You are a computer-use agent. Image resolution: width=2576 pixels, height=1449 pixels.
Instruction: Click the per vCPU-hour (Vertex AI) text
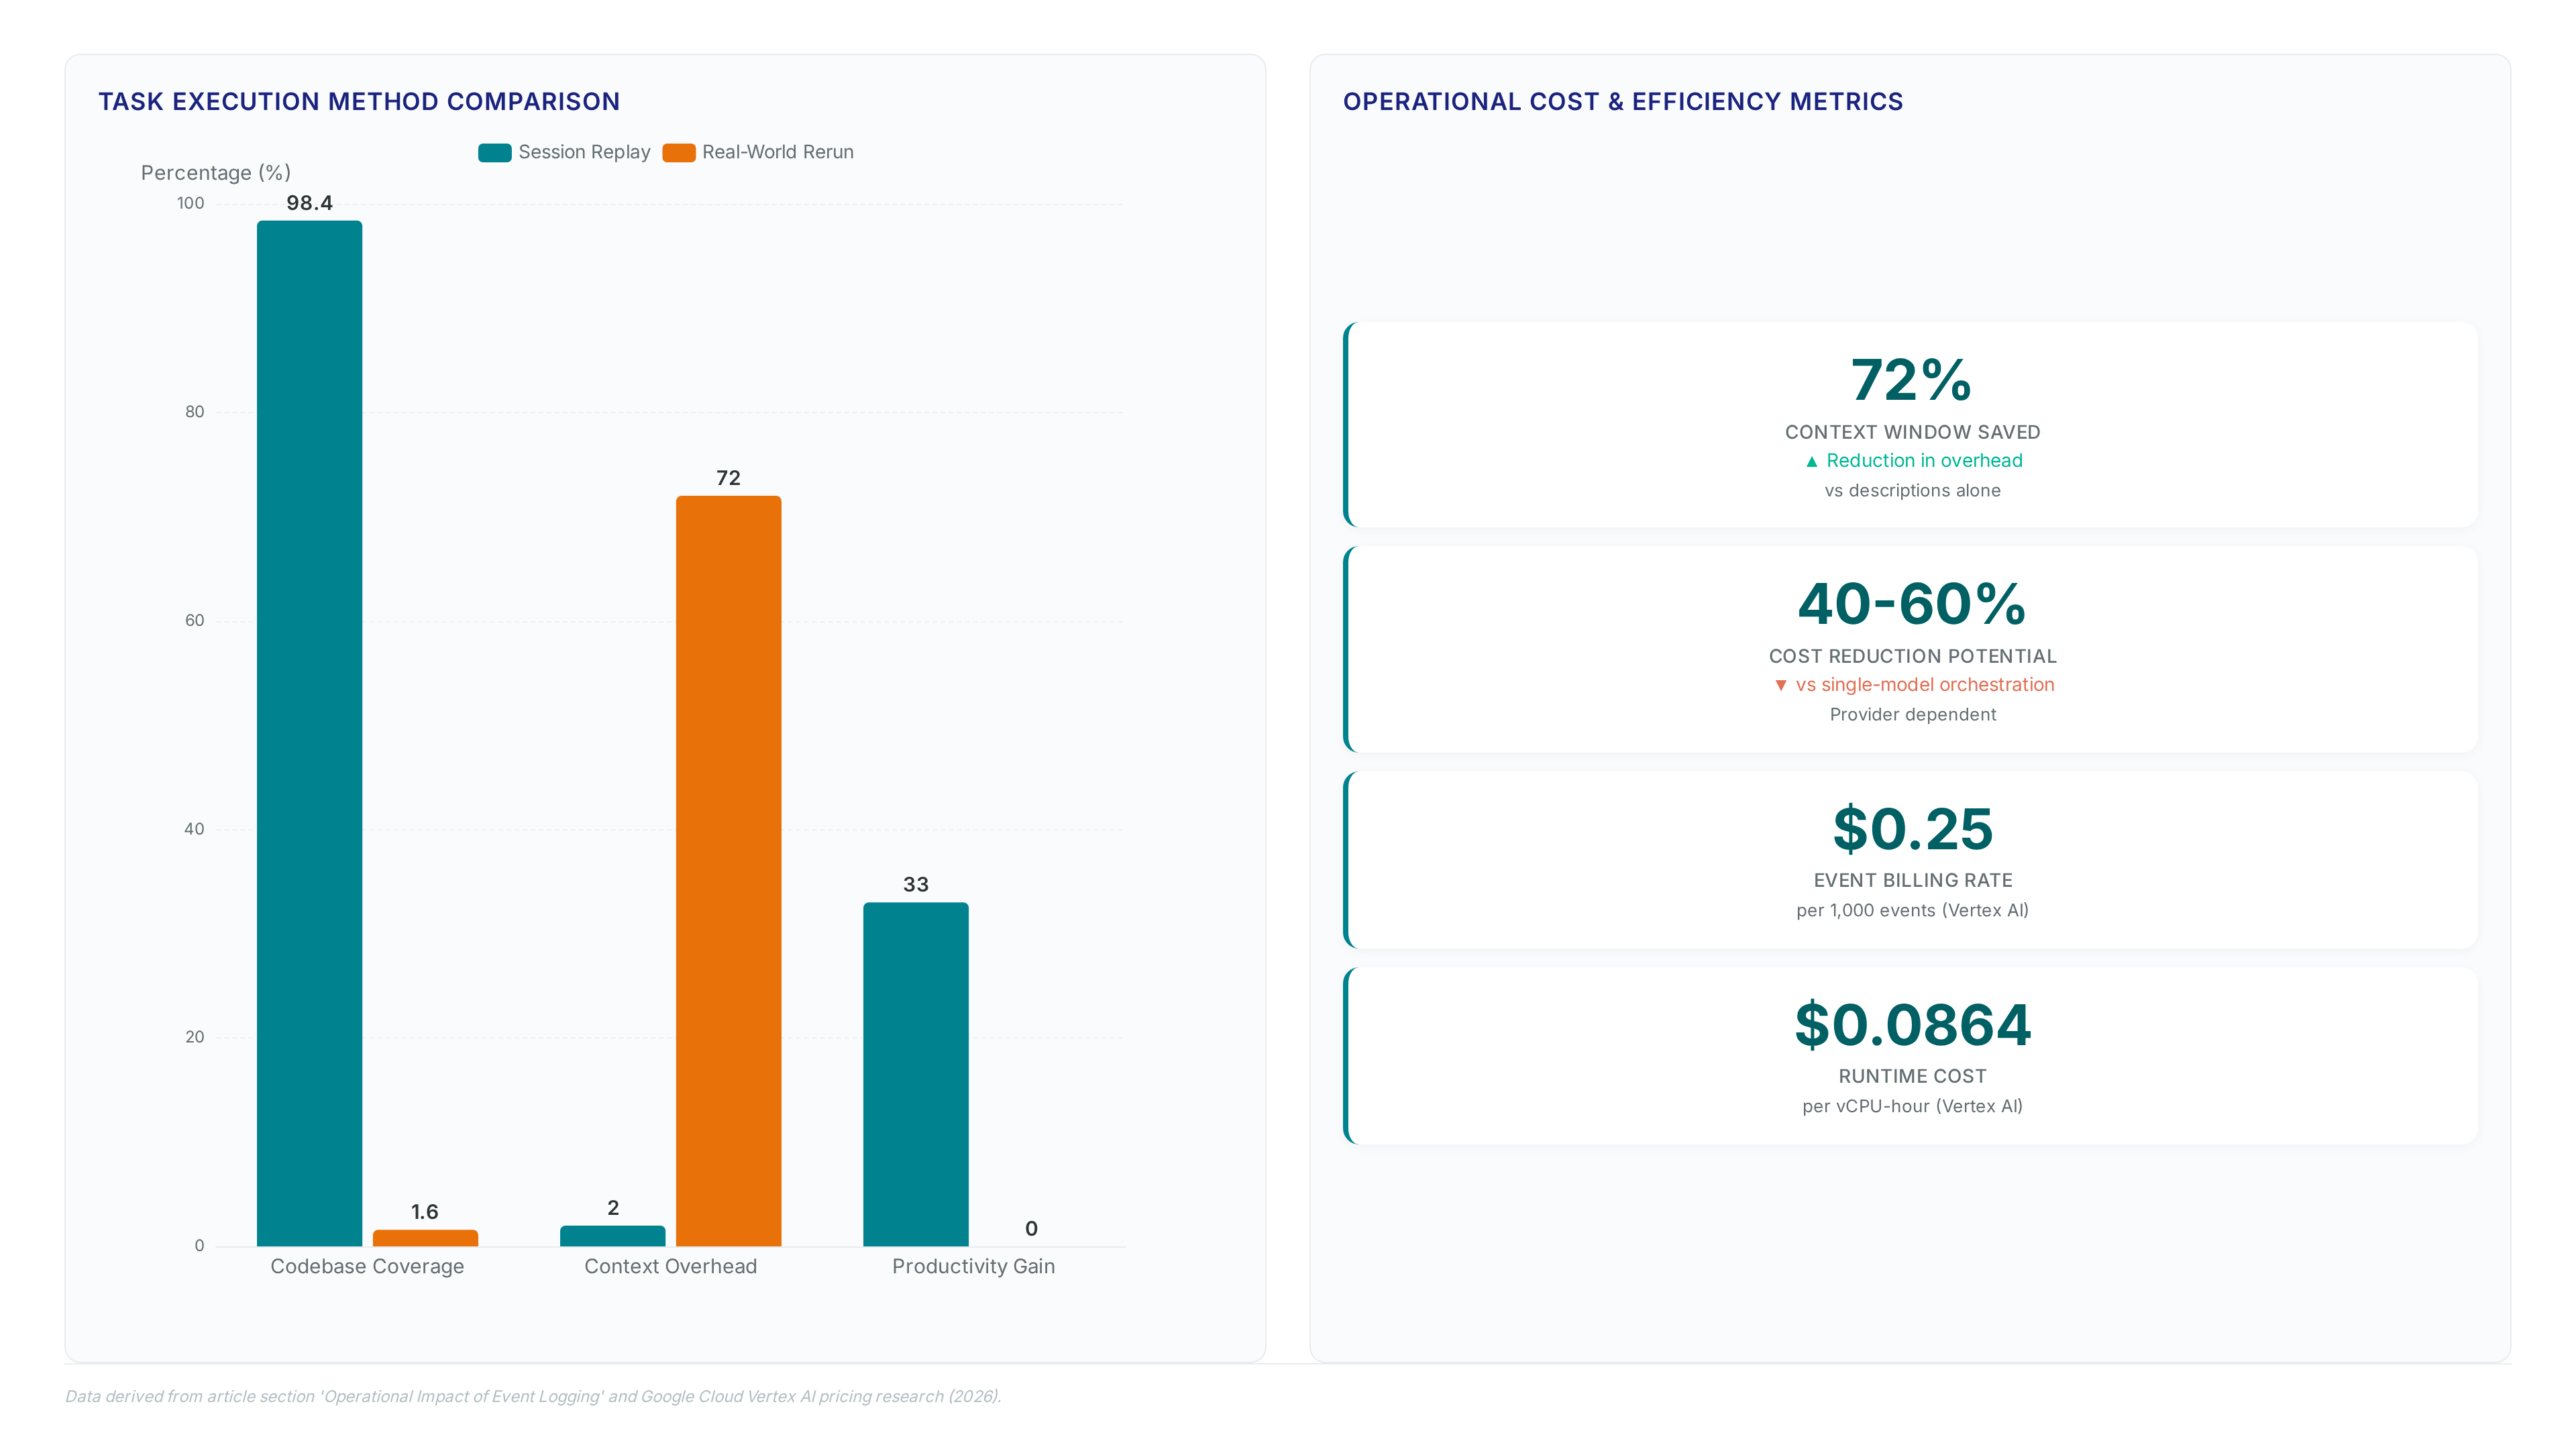click(1912, 1107)
